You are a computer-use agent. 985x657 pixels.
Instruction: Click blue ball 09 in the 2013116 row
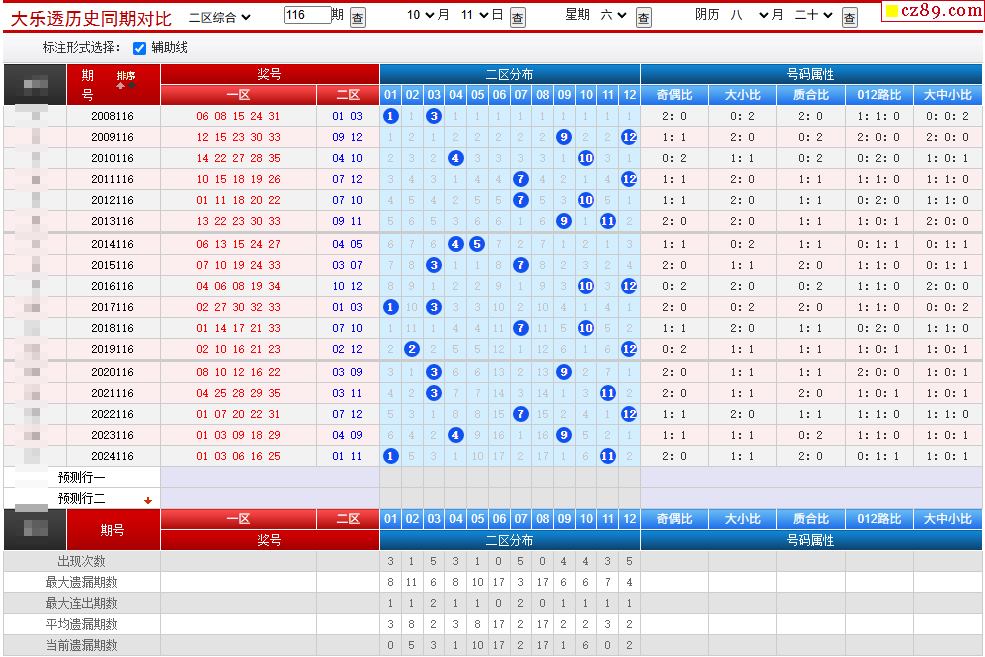point(564,221)
